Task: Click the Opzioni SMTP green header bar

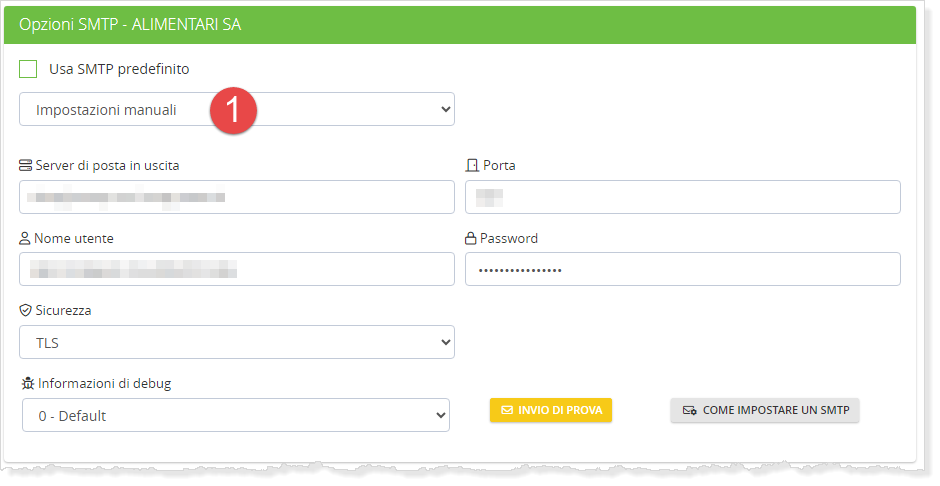Action: click(460, 25)
